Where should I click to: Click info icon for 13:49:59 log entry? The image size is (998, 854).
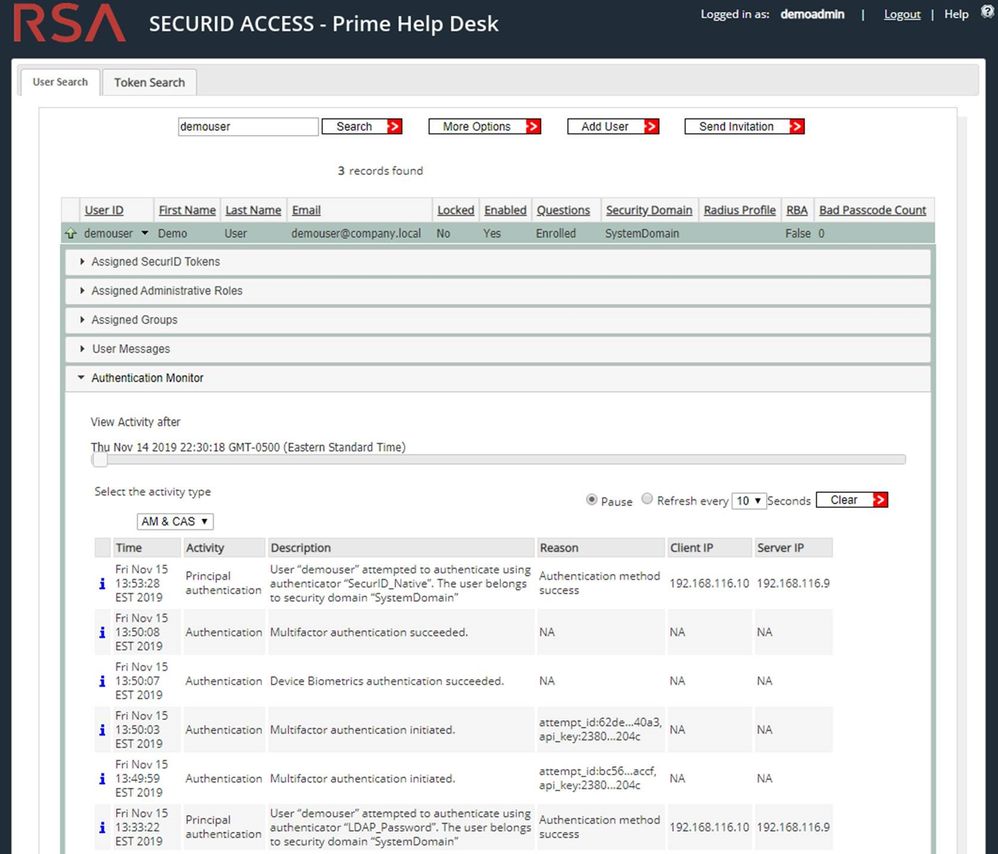point(102,779)
